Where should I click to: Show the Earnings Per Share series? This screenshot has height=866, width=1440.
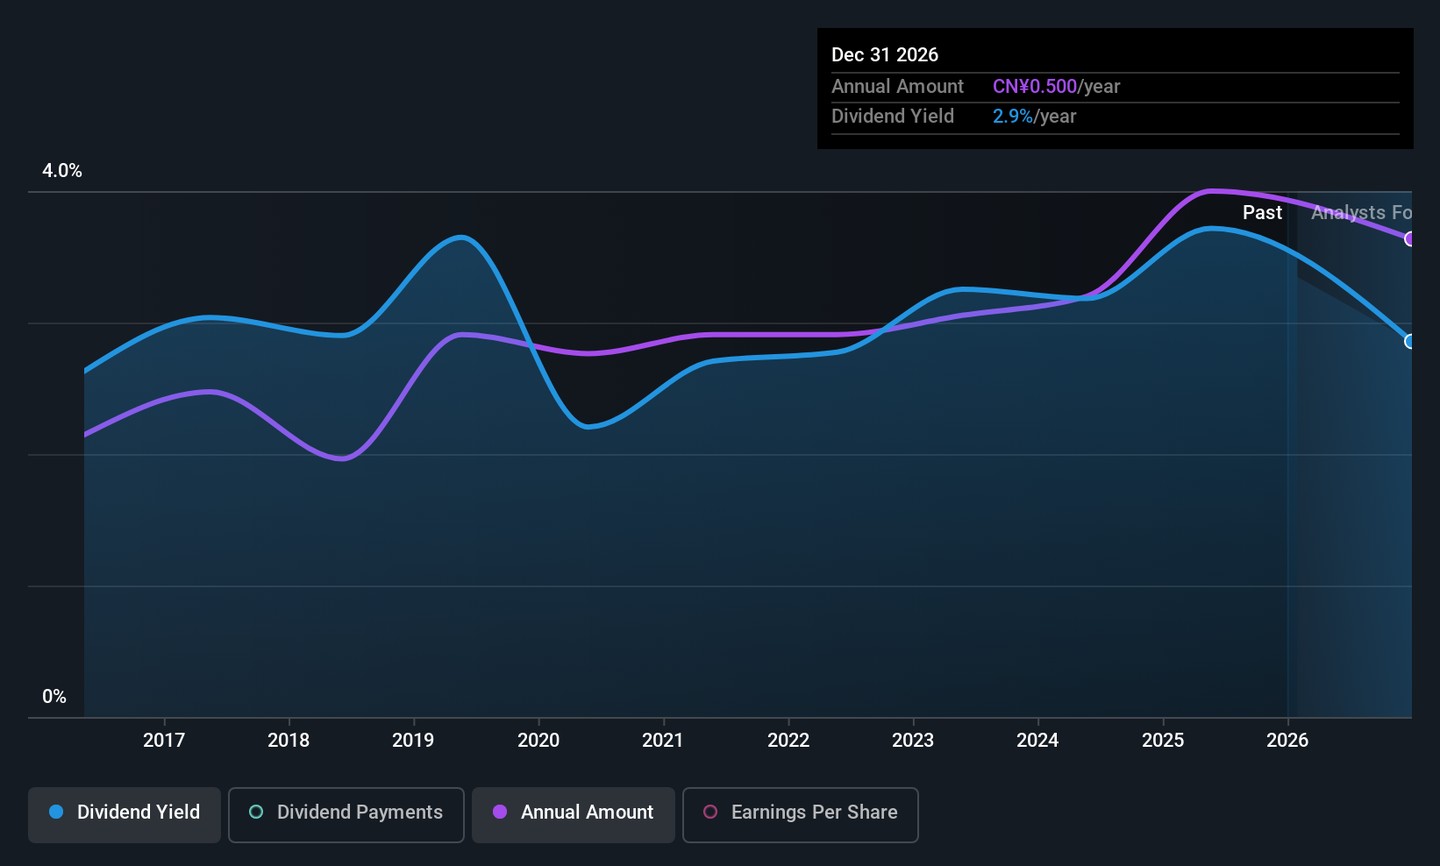click(x=800, y=814)
